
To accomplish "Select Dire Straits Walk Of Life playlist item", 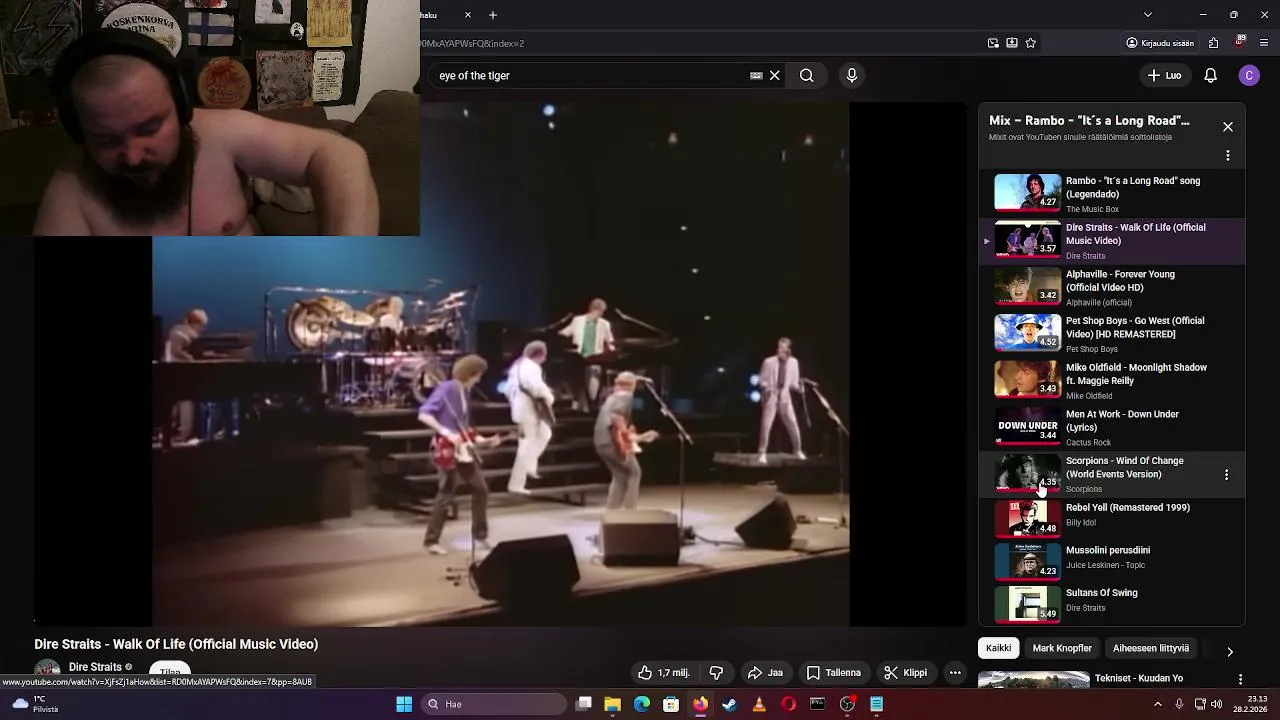I will click(x=1112, y=240).
